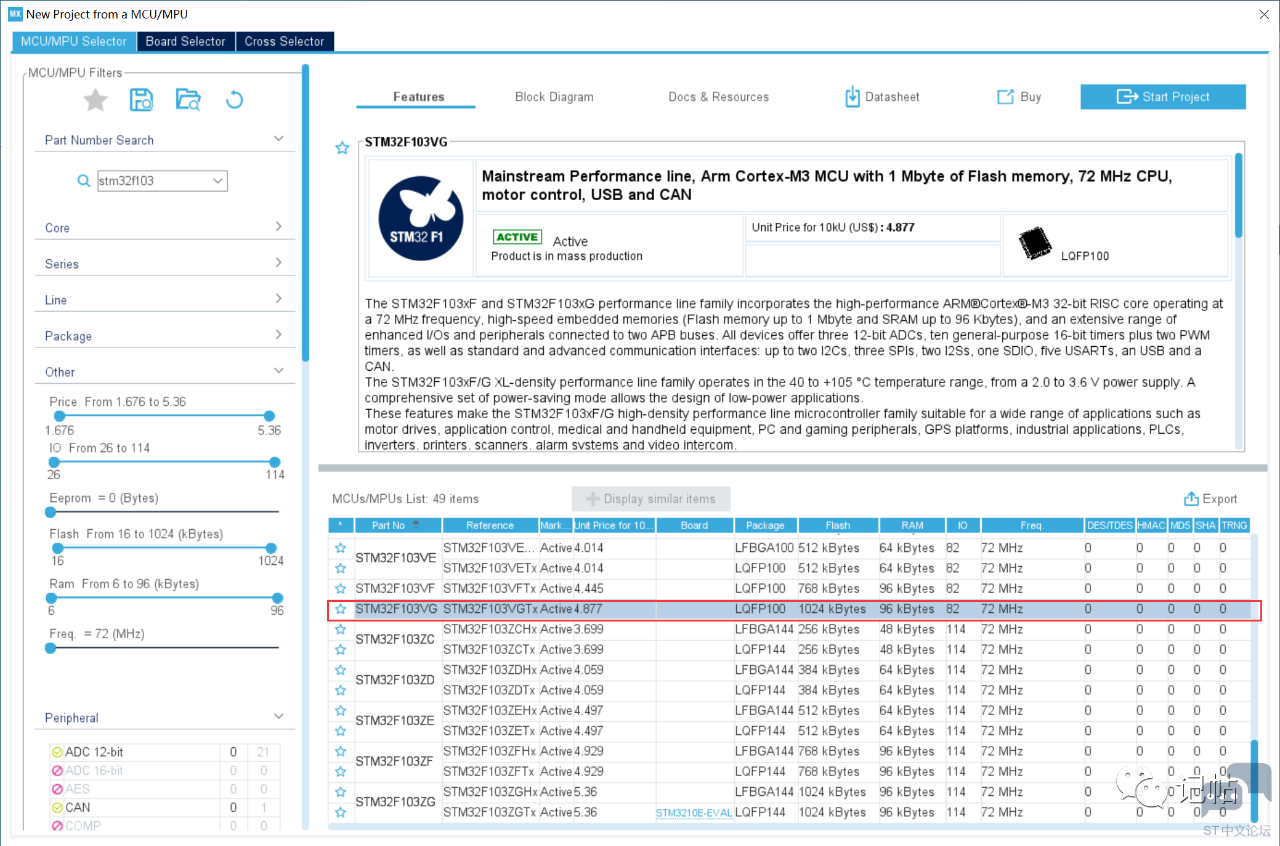Toggle favorite star for STM32F103ZFTx row
The width and height of the screenshot is (1280, 846).
(x=340, y=772)
